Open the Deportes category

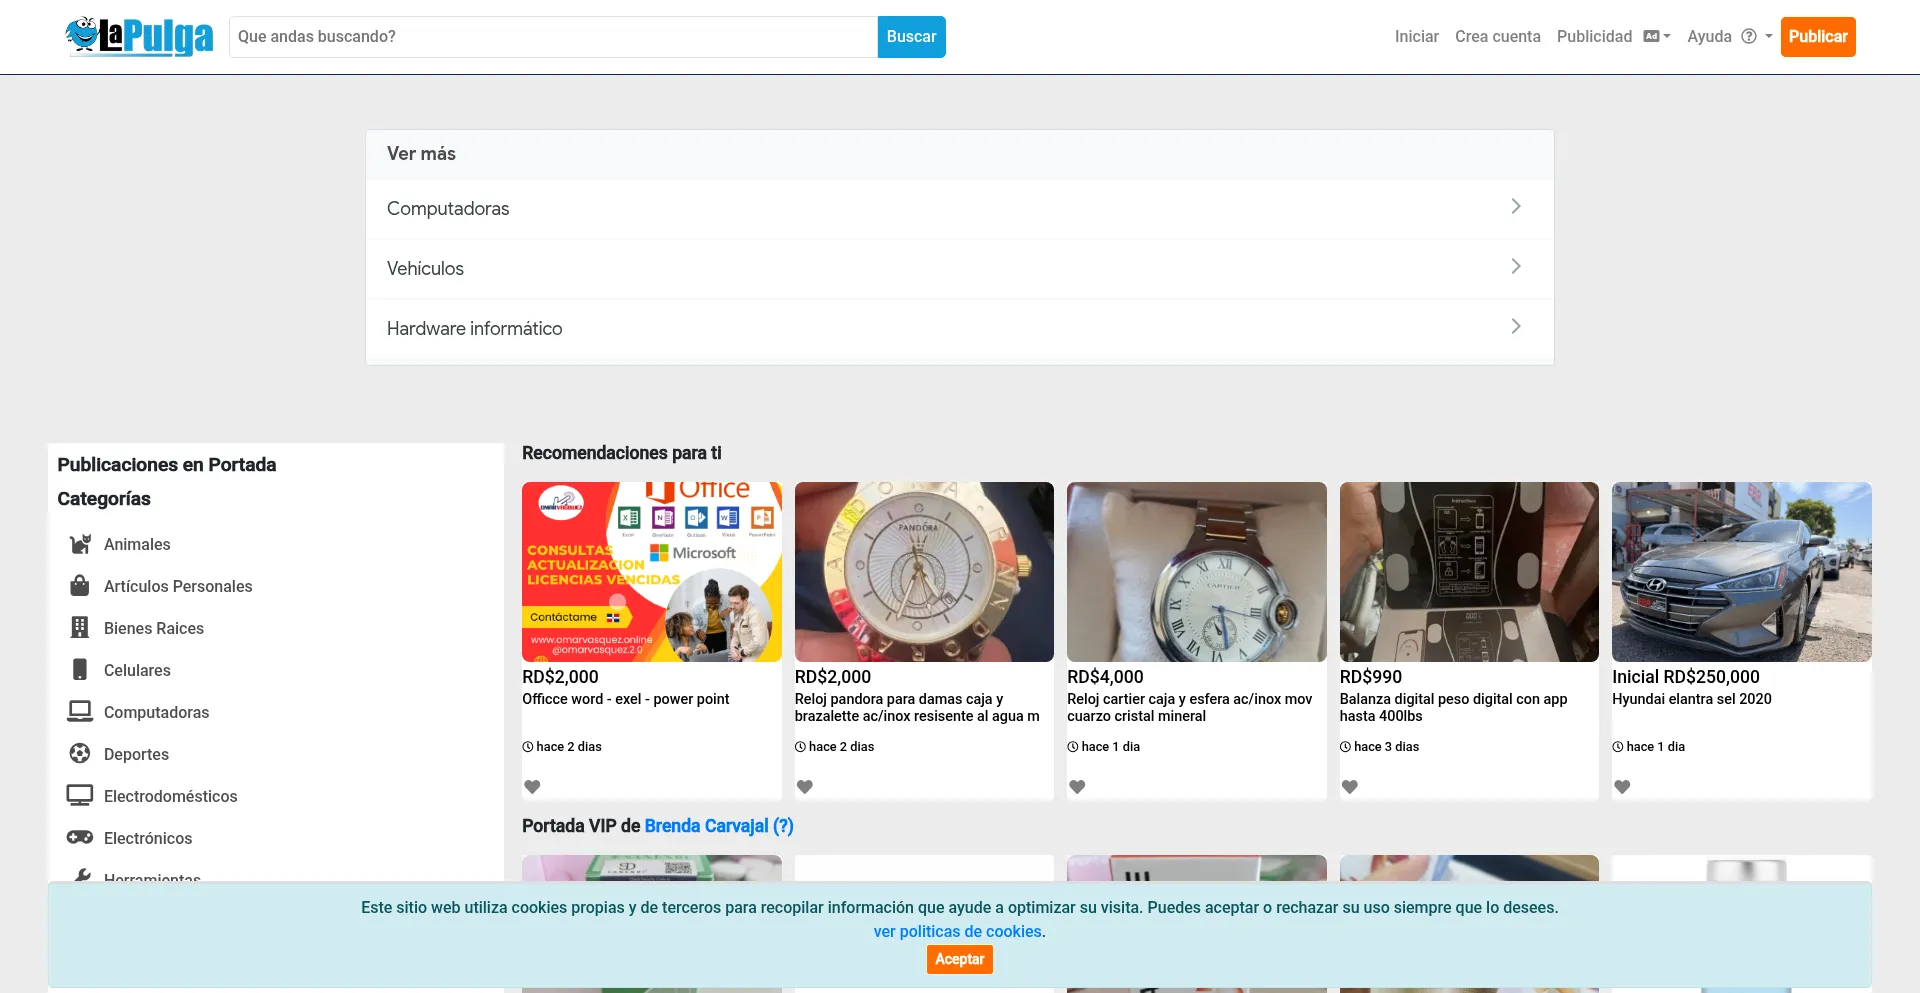click(x=136, y=754)
